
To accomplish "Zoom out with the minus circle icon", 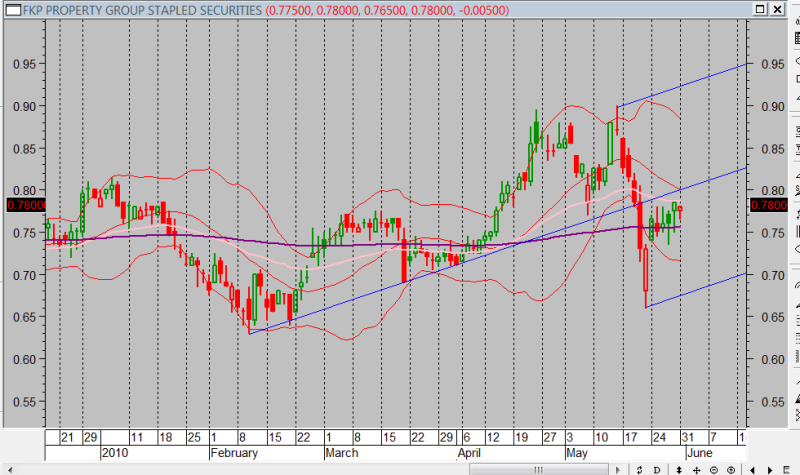I will pyautogui.click(x=714, y=470).
